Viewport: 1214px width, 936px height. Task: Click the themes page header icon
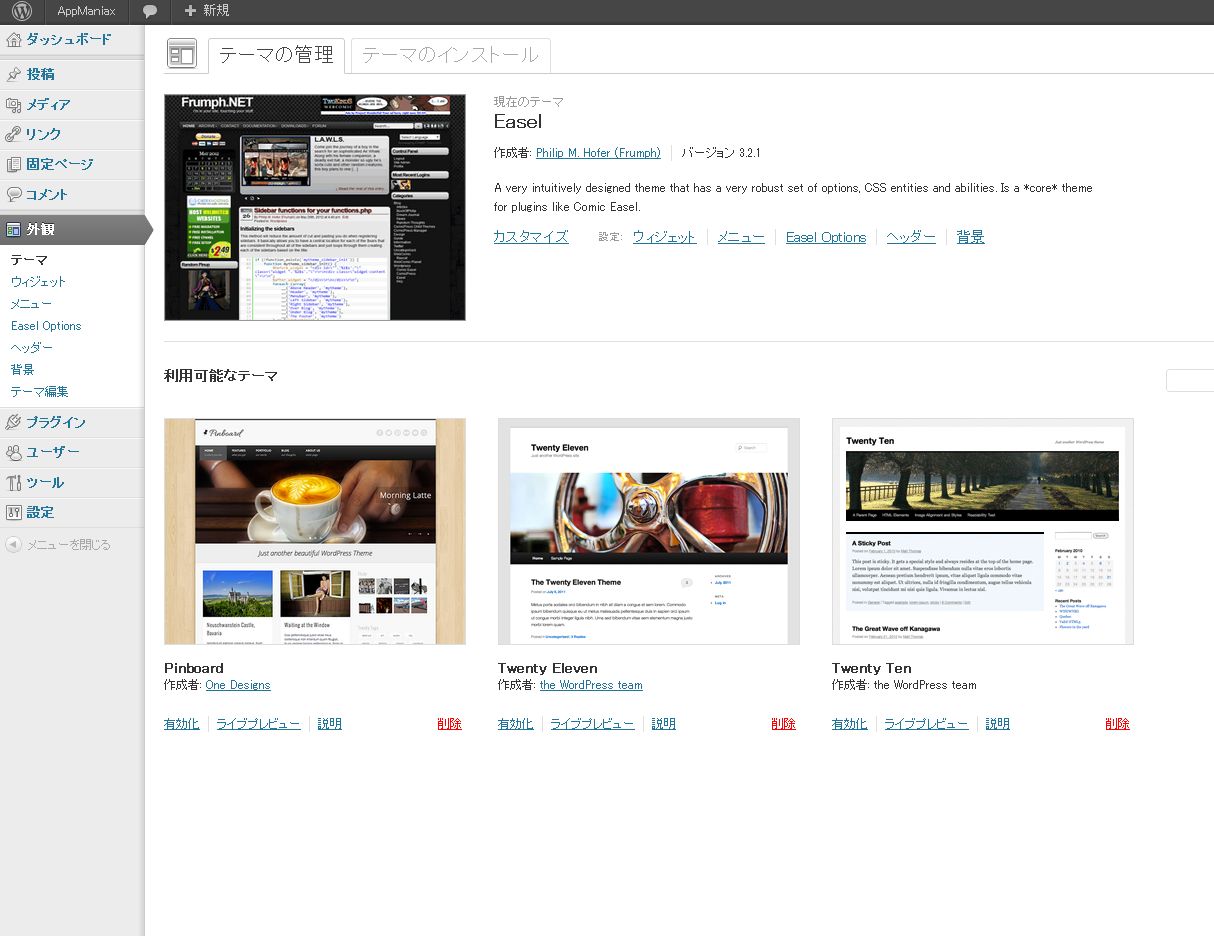click(x=182, y=55)
